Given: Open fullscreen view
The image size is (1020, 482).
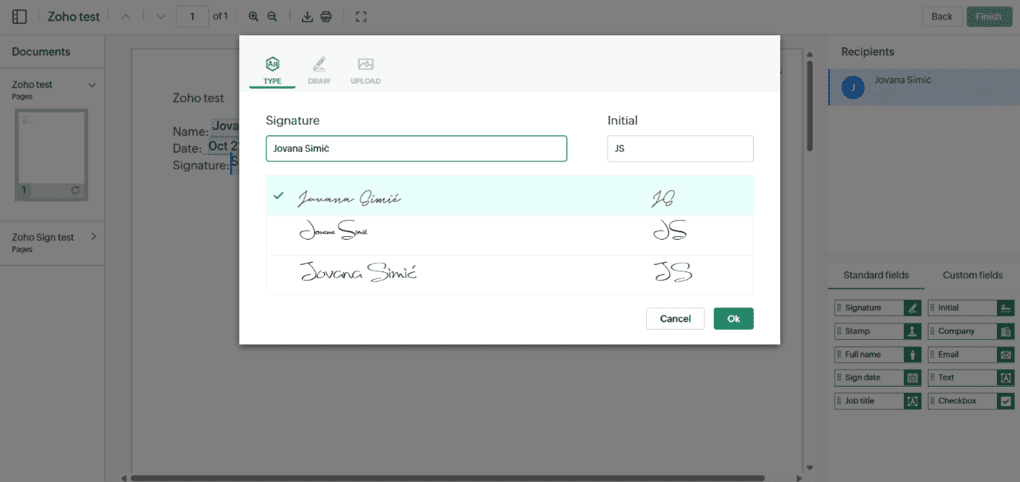Looking at the screenshot, I should (362, 16).
